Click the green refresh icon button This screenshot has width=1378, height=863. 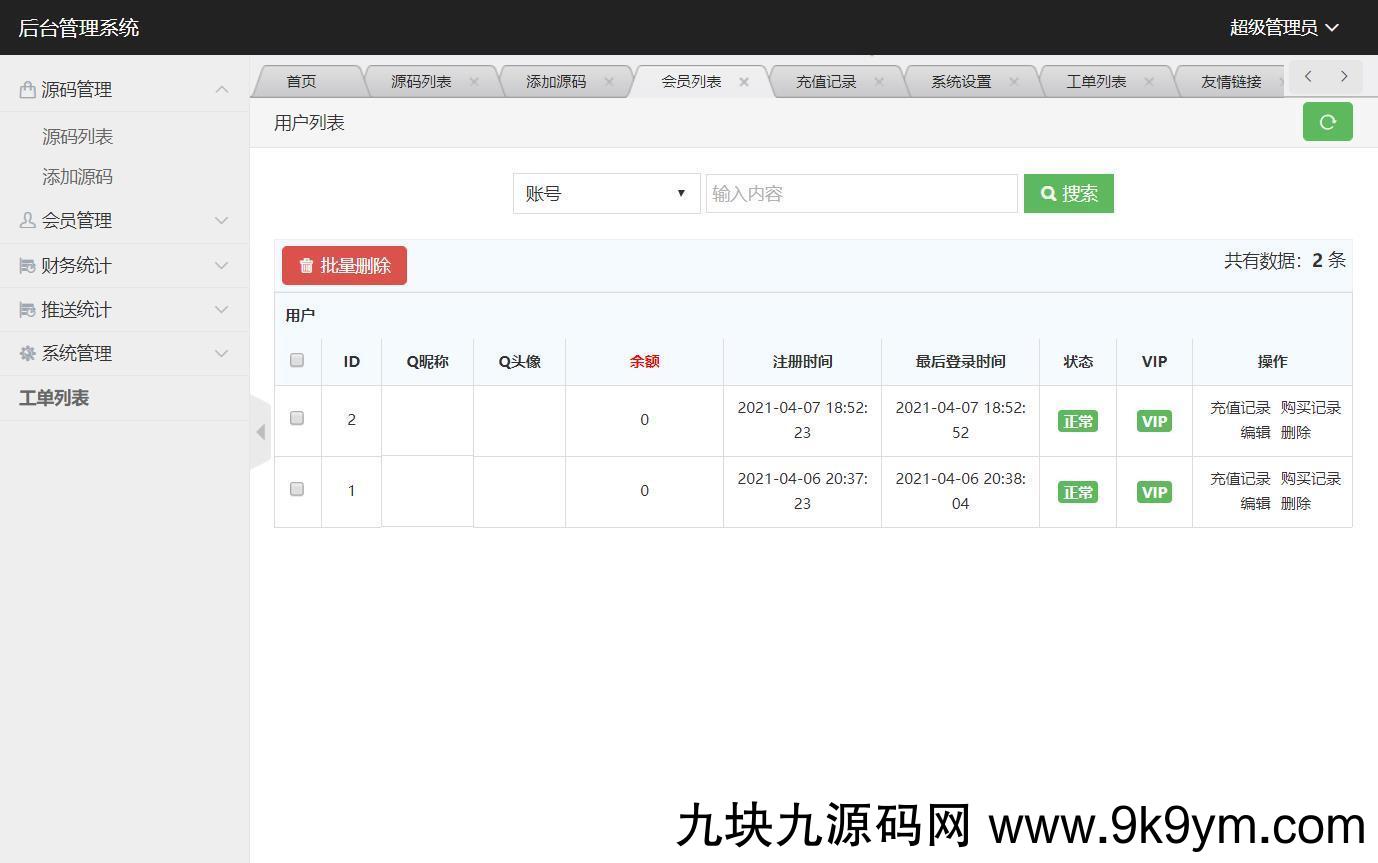click(x=1327, y=122)
